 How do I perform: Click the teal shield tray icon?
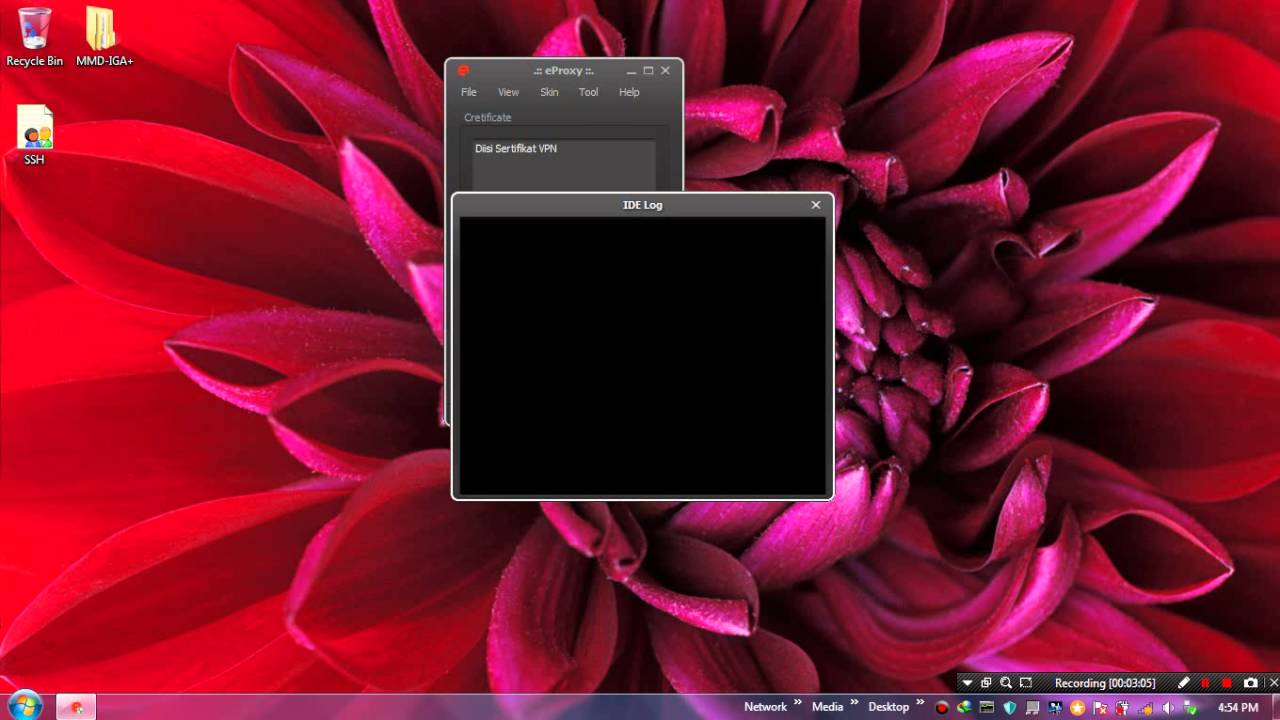[x=1010, y=708]
